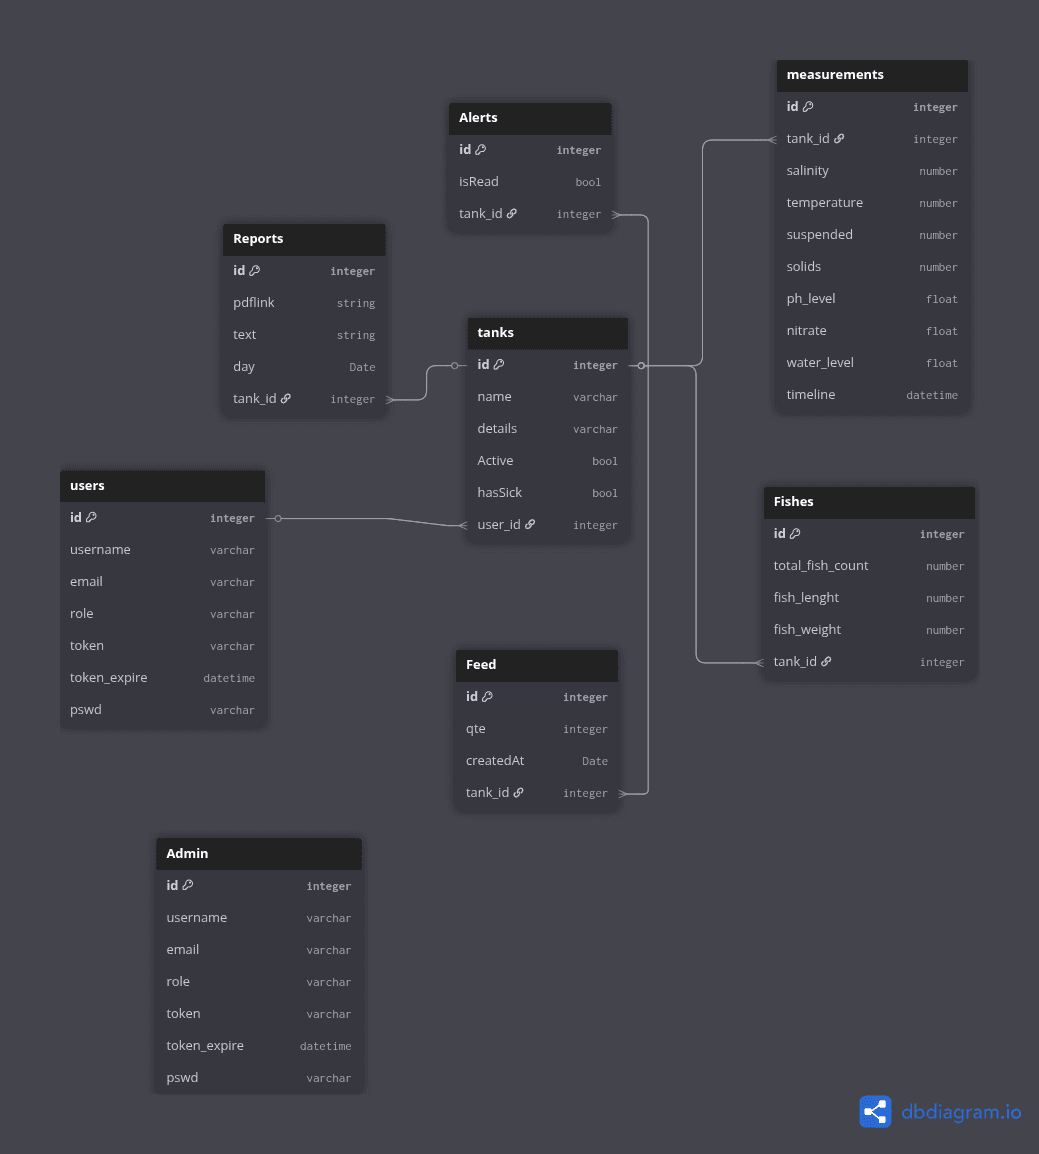This screenshot has height=1154, width=1039.
Task: Click the day field in Reports
Action: 304,367
